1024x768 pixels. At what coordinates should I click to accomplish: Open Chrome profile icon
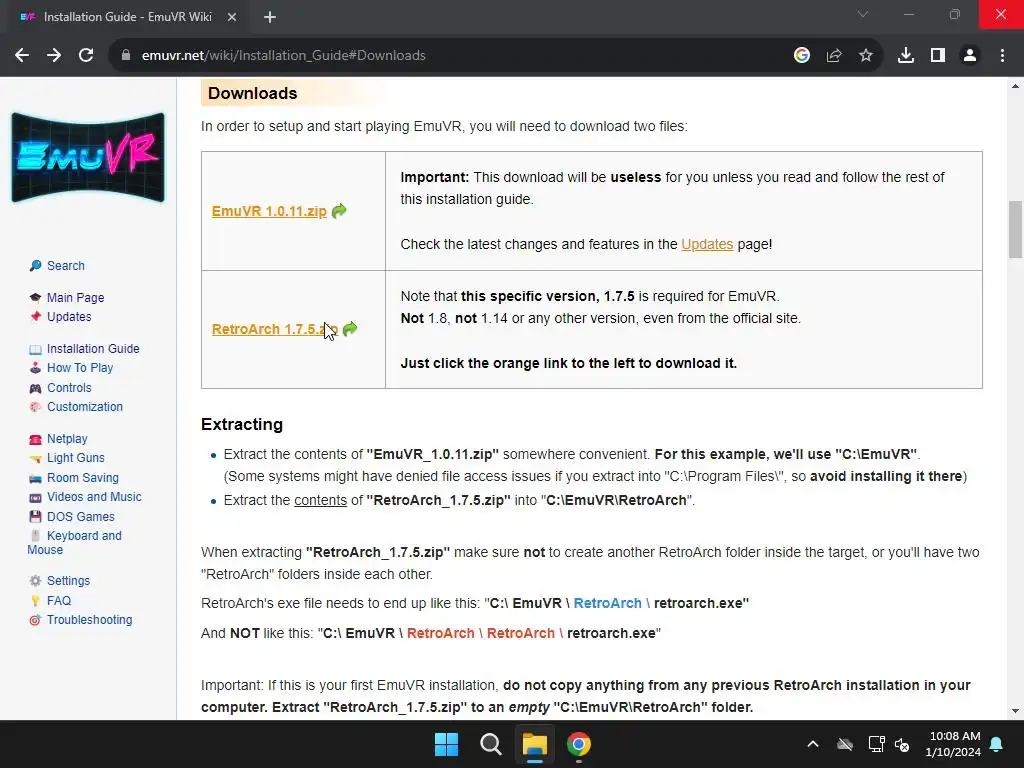click(970, 56)
